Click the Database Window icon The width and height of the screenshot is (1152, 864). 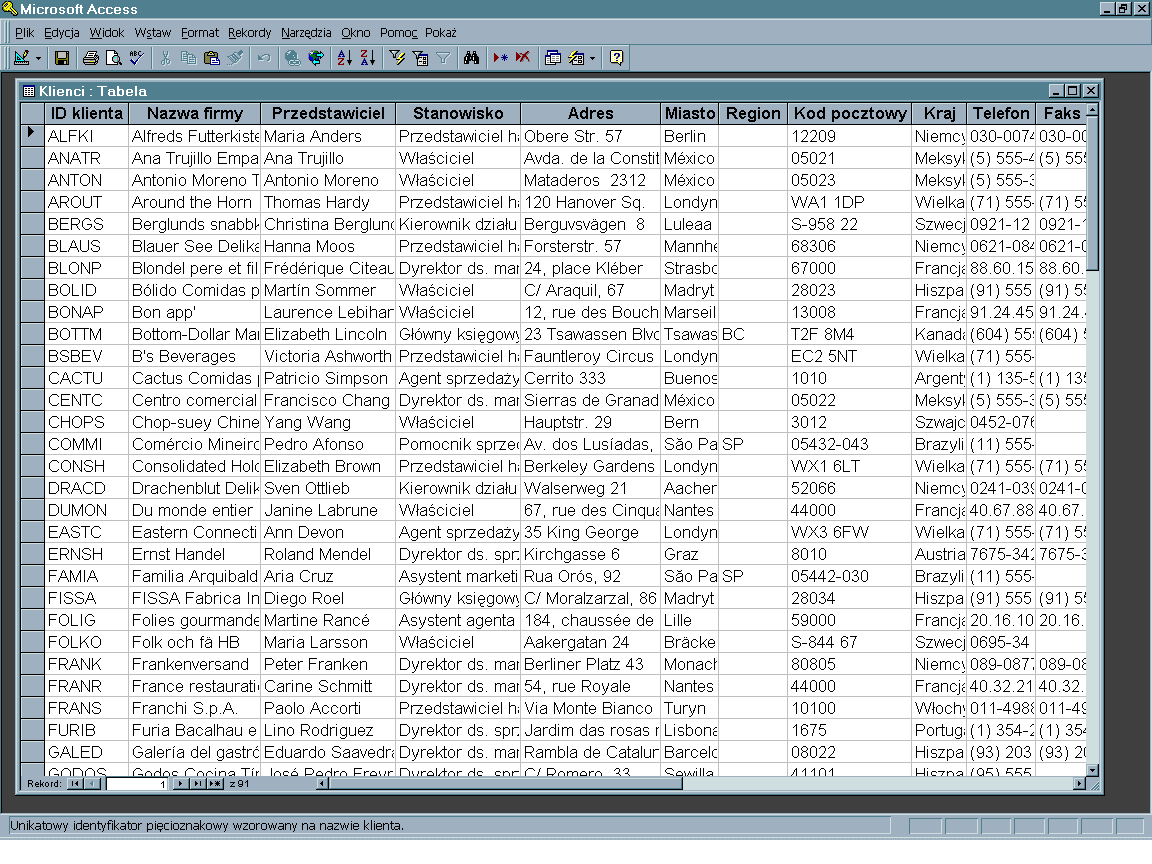pos(552,58)
